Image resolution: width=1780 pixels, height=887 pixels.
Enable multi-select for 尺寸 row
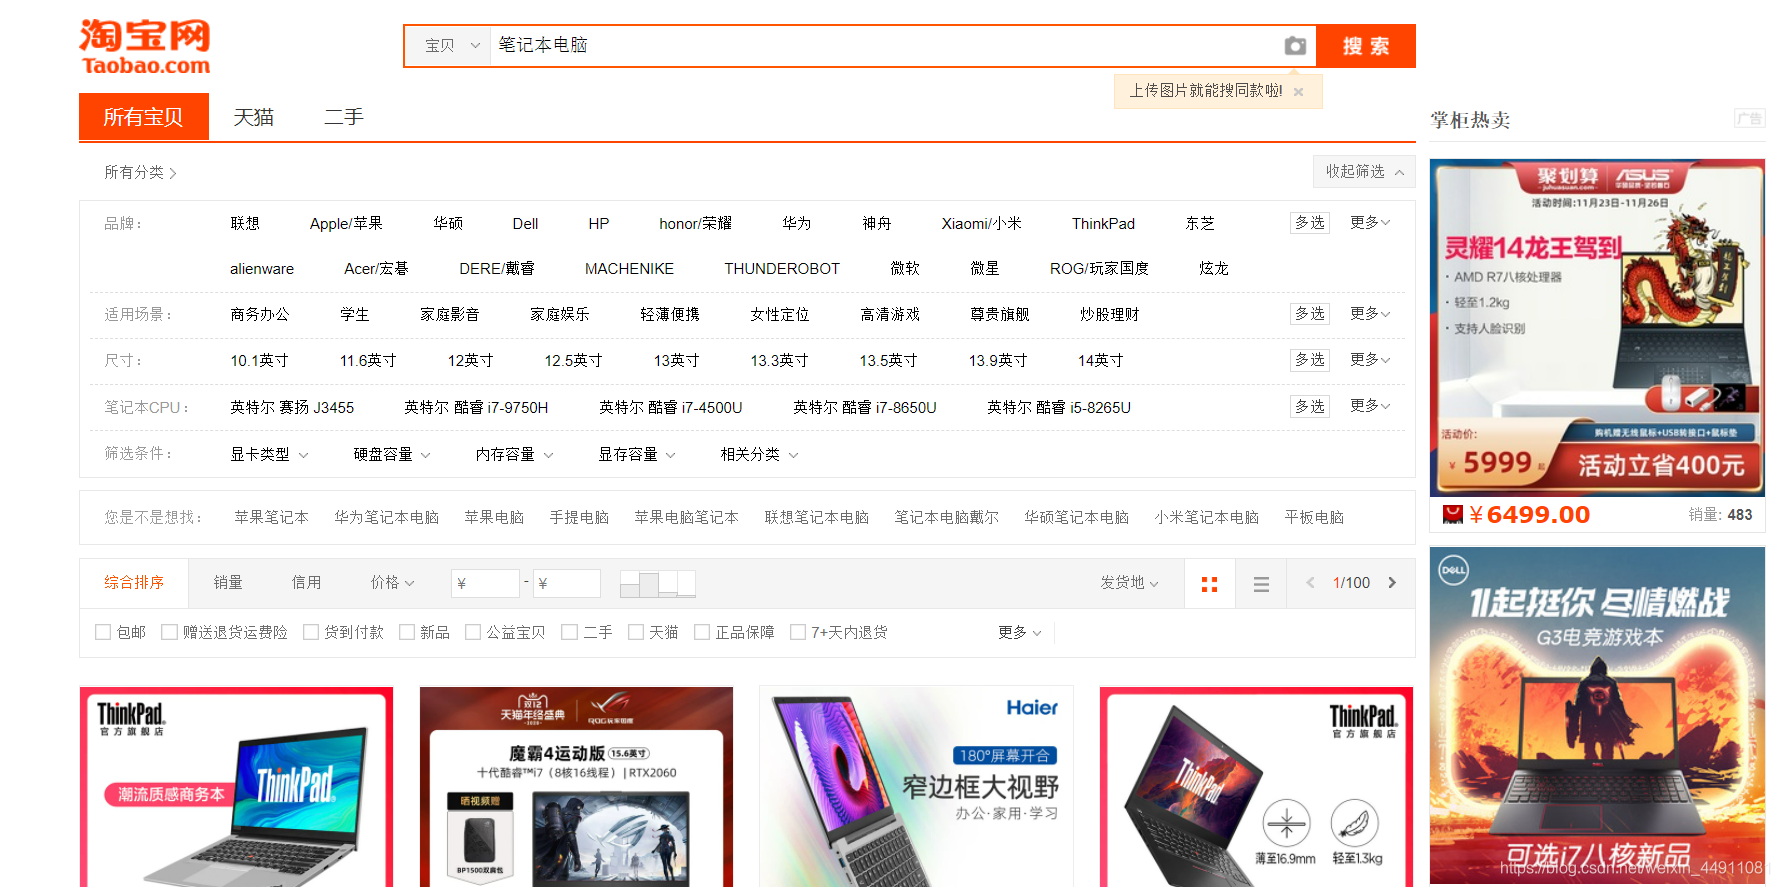point(1310,360)
